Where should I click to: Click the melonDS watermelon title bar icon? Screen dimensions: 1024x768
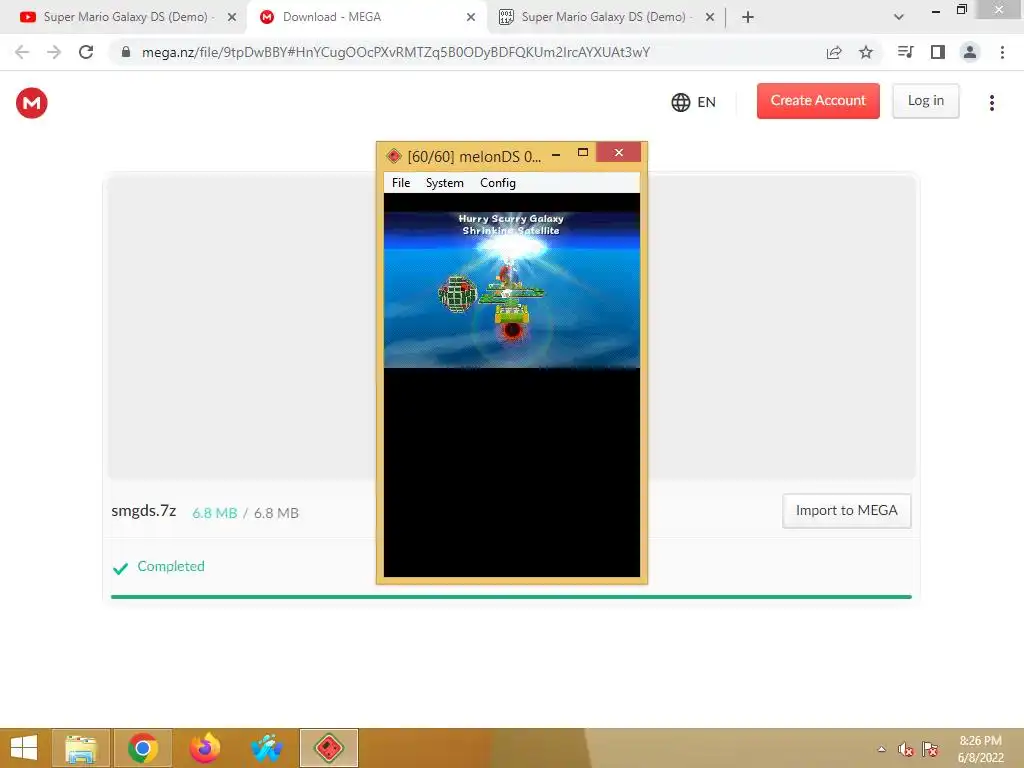[393, 156]
